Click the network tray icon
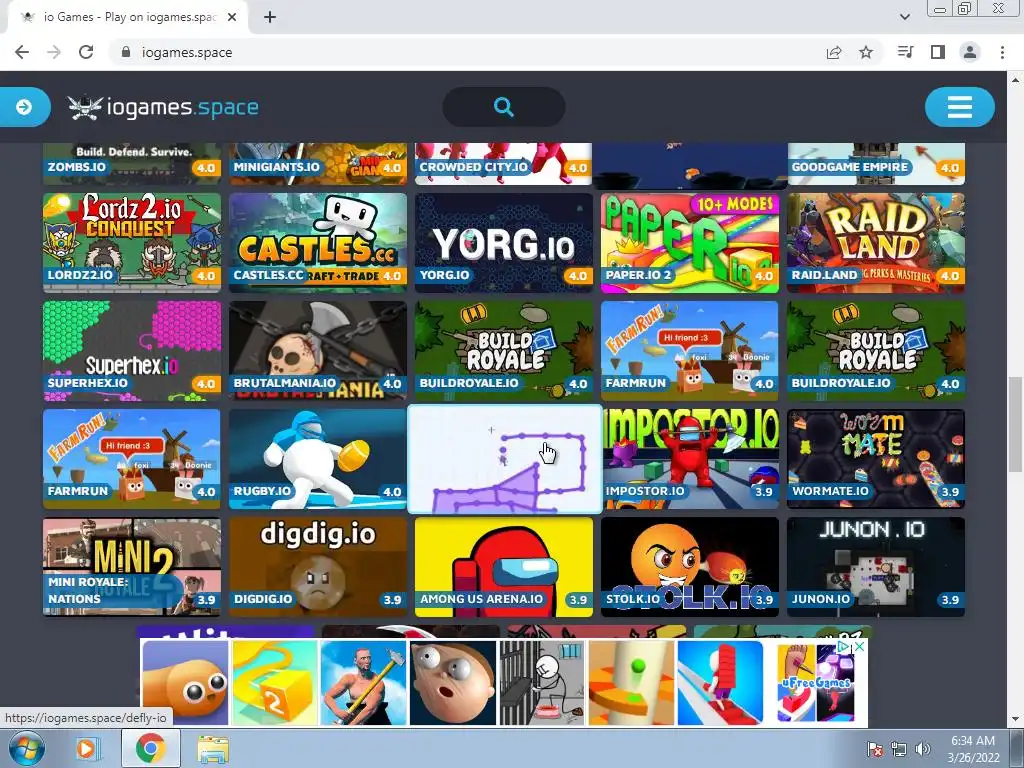Image resolution: width=1024 pixels, height=768 pixels. pyautogui.click(x=899, y=749)
